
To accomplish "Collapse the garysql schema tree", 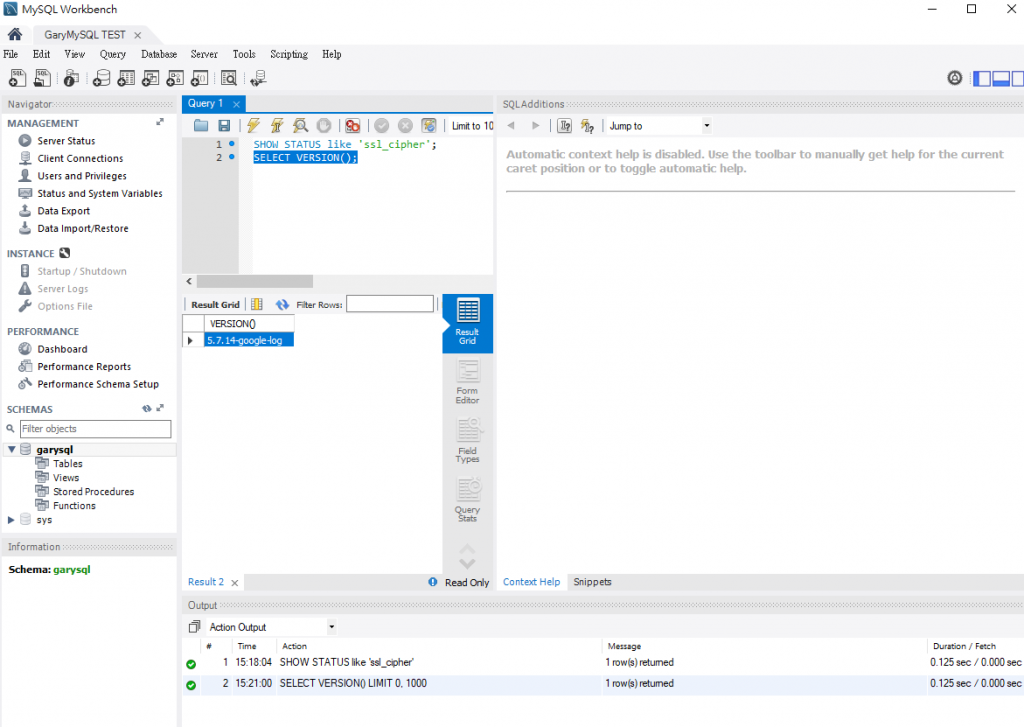I will click(12, 449).
